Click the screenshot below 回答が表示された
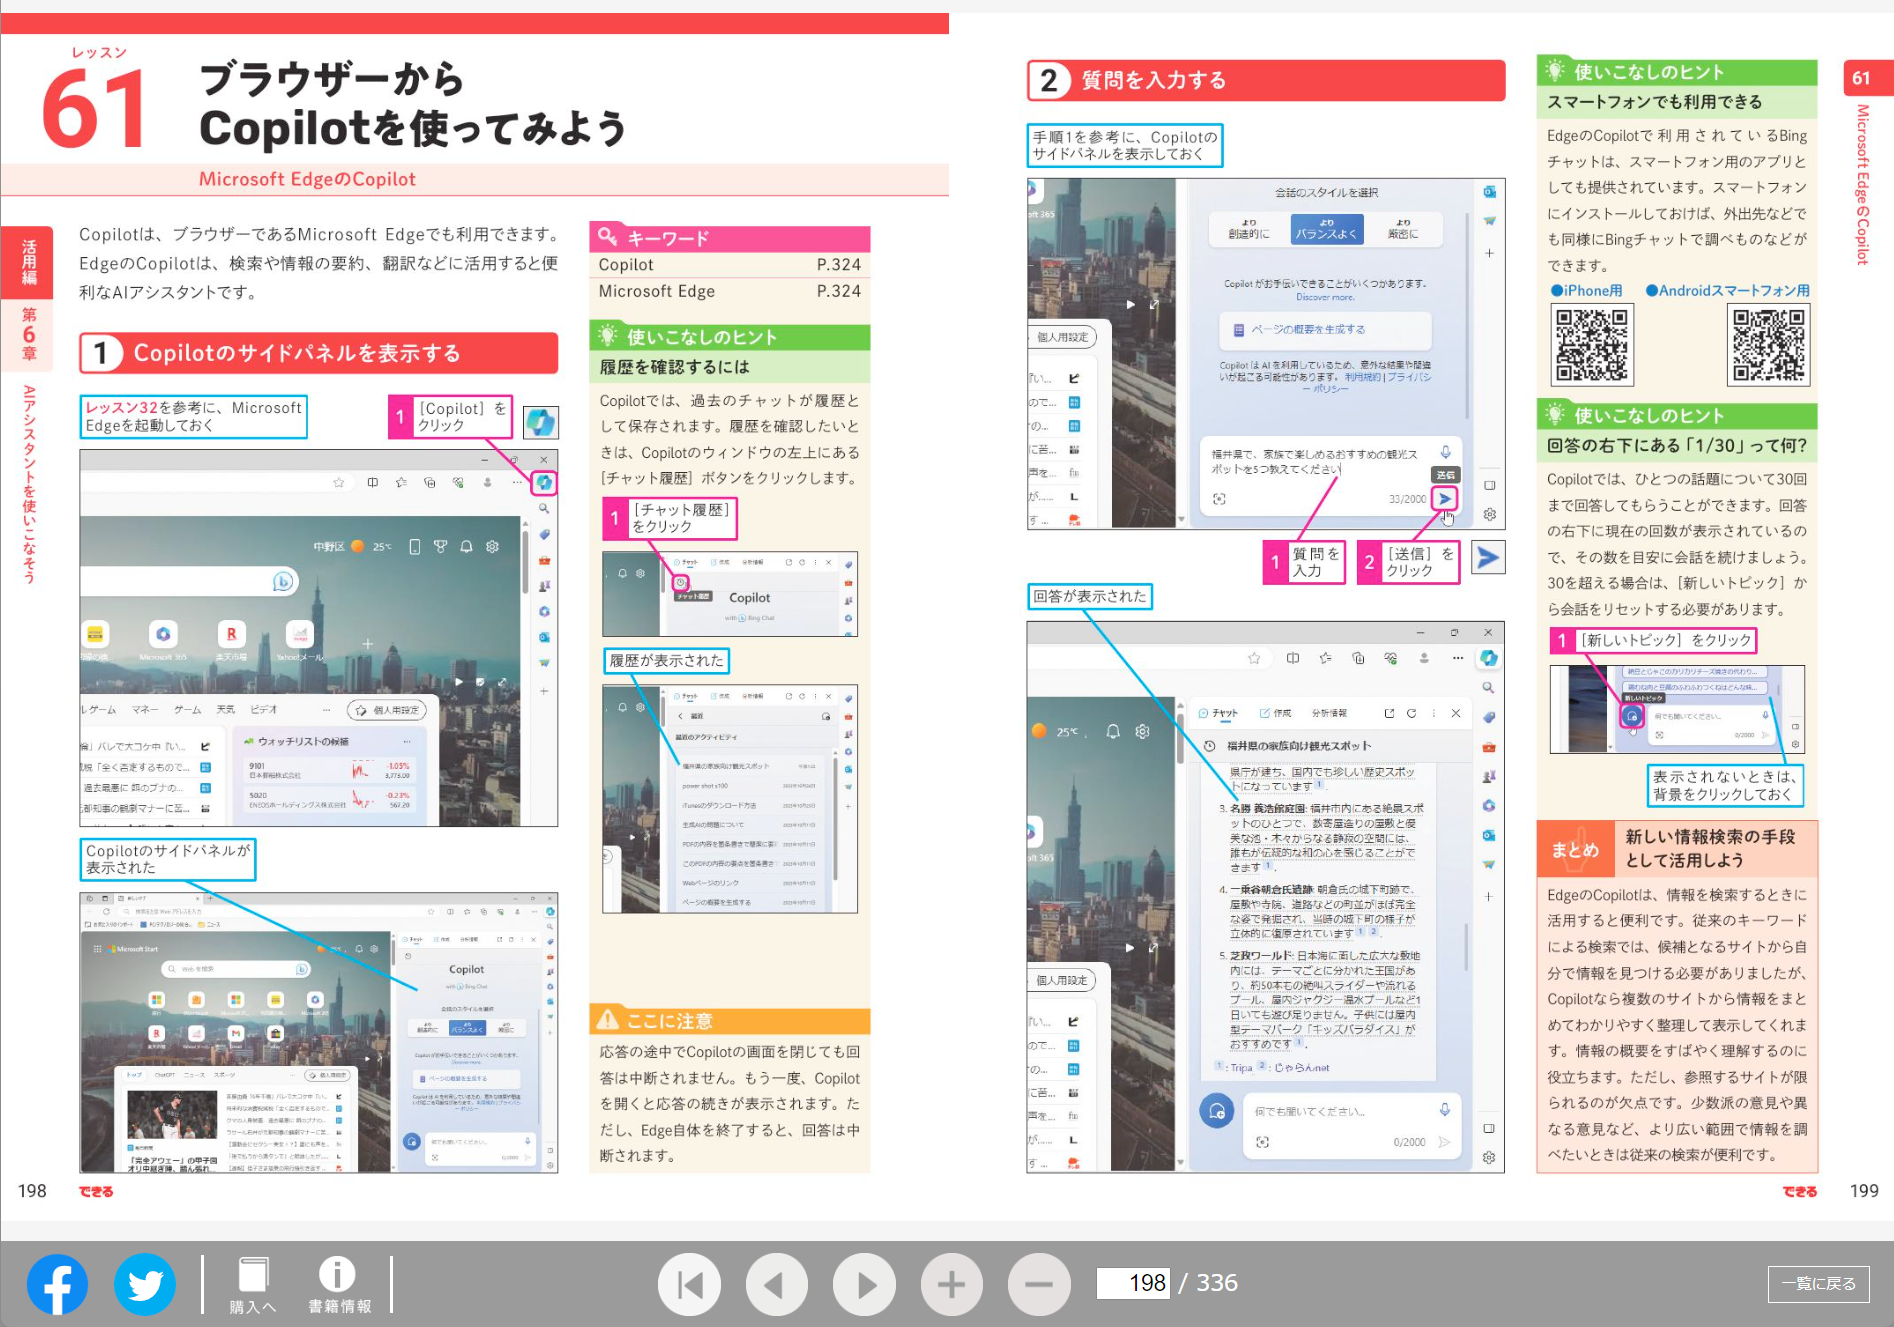The height and width of the screenshot is (1327, 1894). (x=1266, y=897)
